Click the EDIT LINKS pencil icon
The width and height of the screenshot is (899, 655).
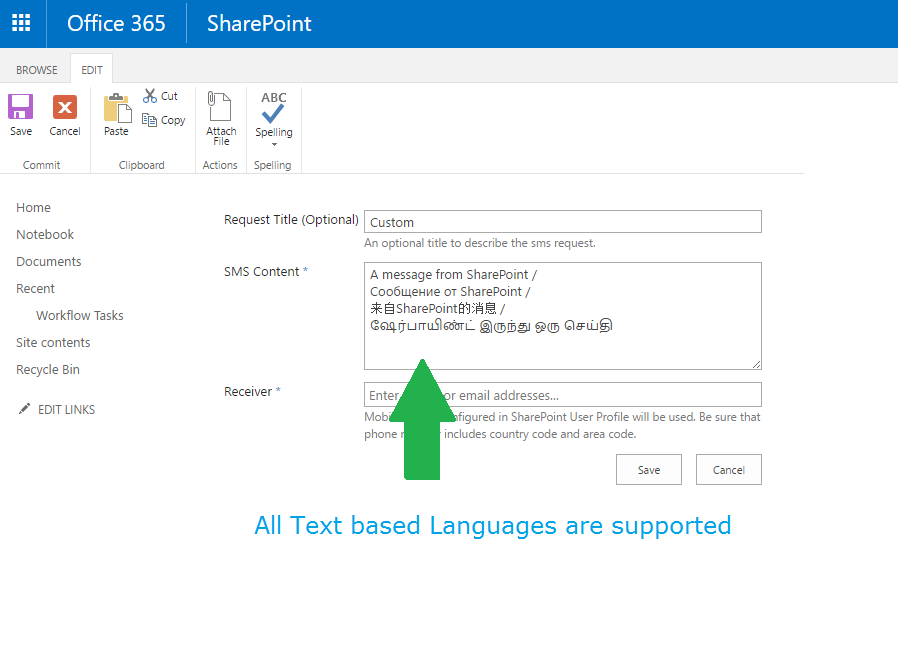[24, 408]
